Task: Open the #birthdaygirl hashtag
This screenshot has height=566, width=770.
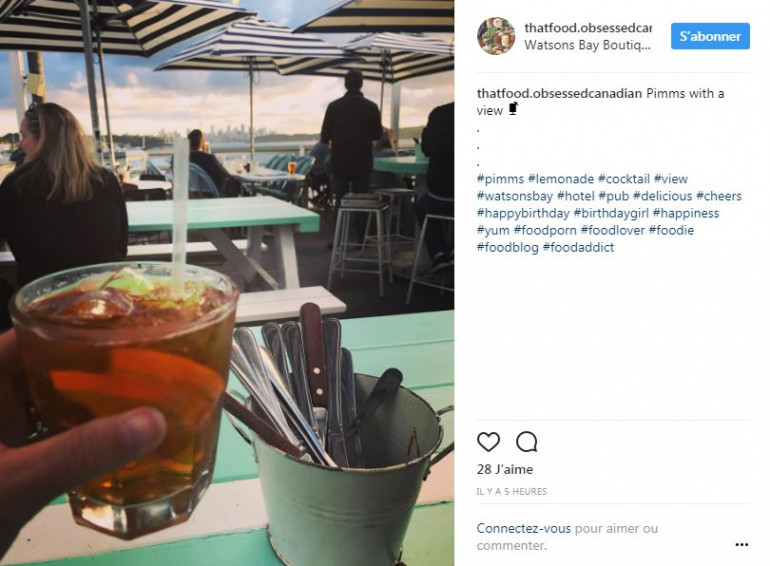Action: tap(611, 214)
